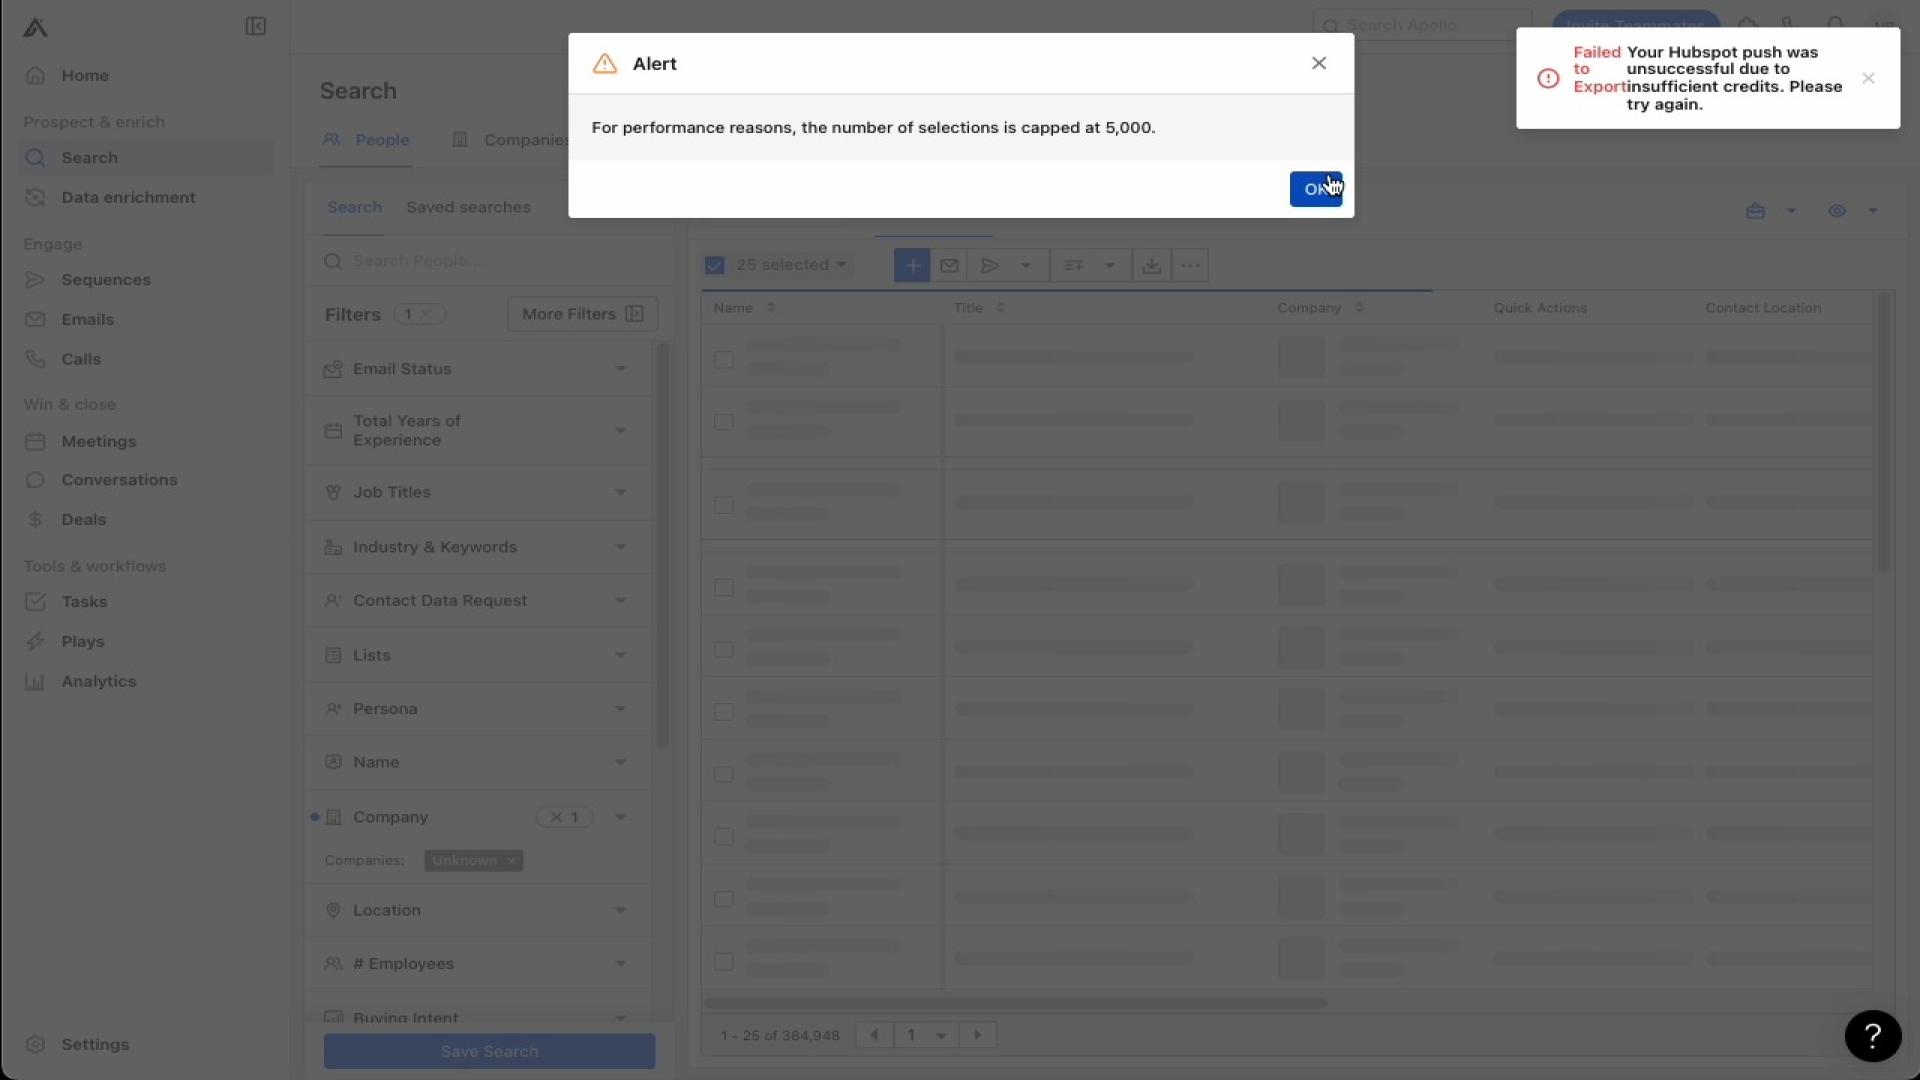This screenshot has height=1080, width=1920.
Task: Click the Plays lightning icon
Action: pos(35,641)
